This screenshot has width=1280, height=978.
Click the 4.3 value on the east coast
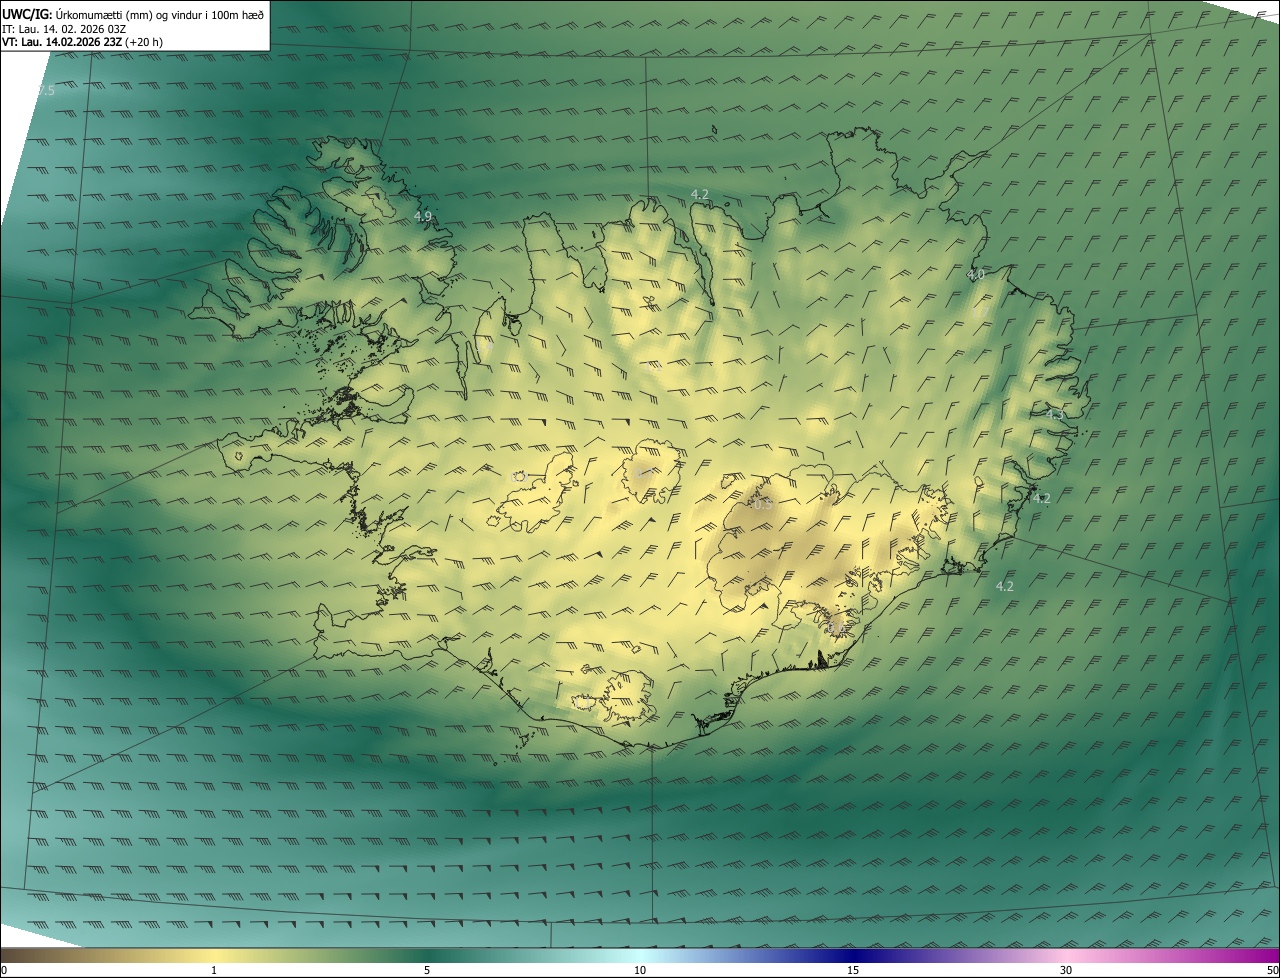coord(1056,413)
